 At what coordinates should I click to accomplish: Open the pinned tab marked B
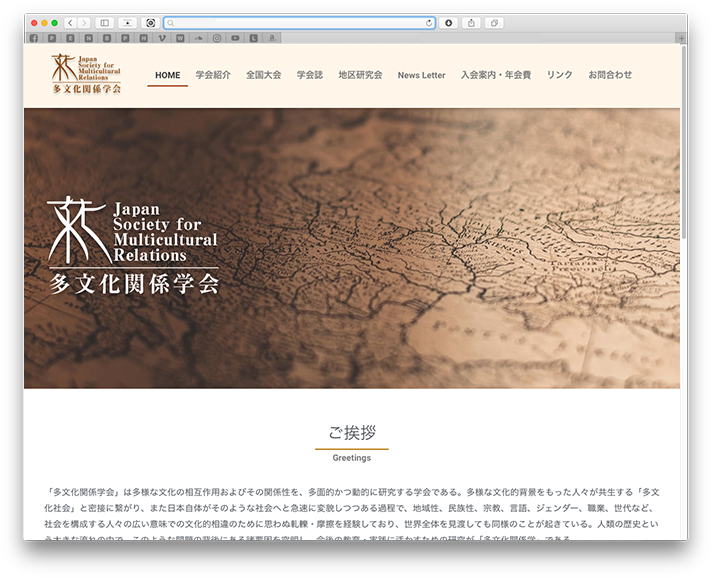click(107, 38)
